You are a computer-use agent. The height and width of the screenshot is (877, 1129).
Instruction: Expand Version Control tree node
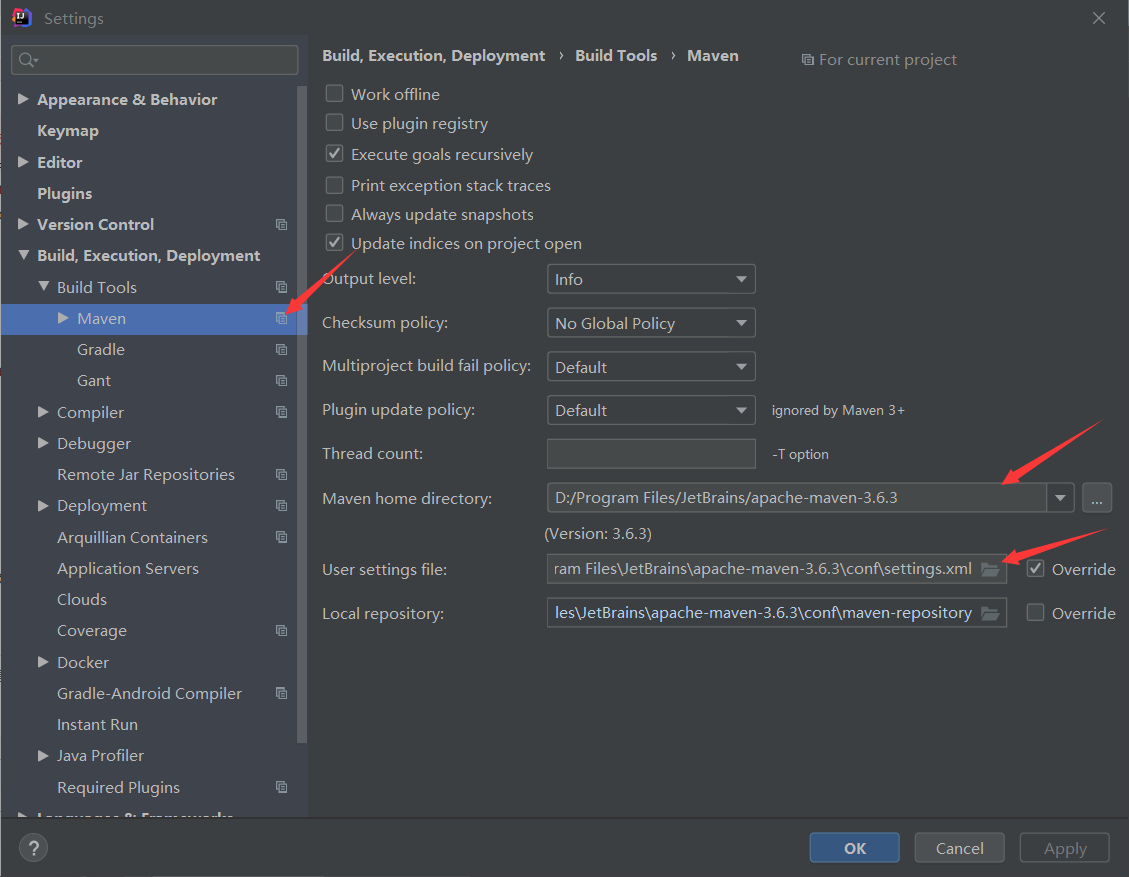tap(23, 224)
